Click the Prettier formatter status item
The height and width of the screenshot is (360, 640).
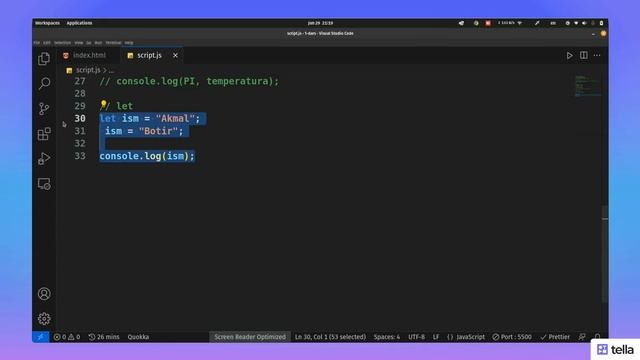pos(555,337)
